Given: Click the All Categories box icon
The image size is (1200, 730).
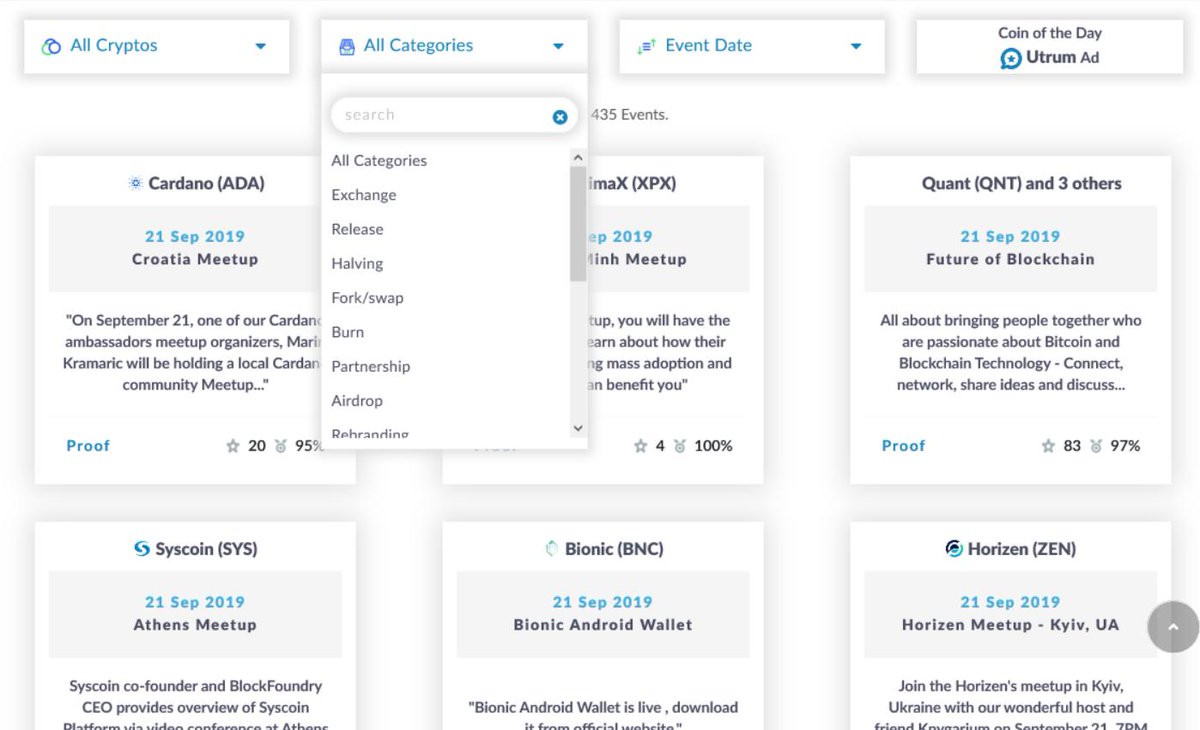Looking at the screenshot, I should tap(347, 46).
